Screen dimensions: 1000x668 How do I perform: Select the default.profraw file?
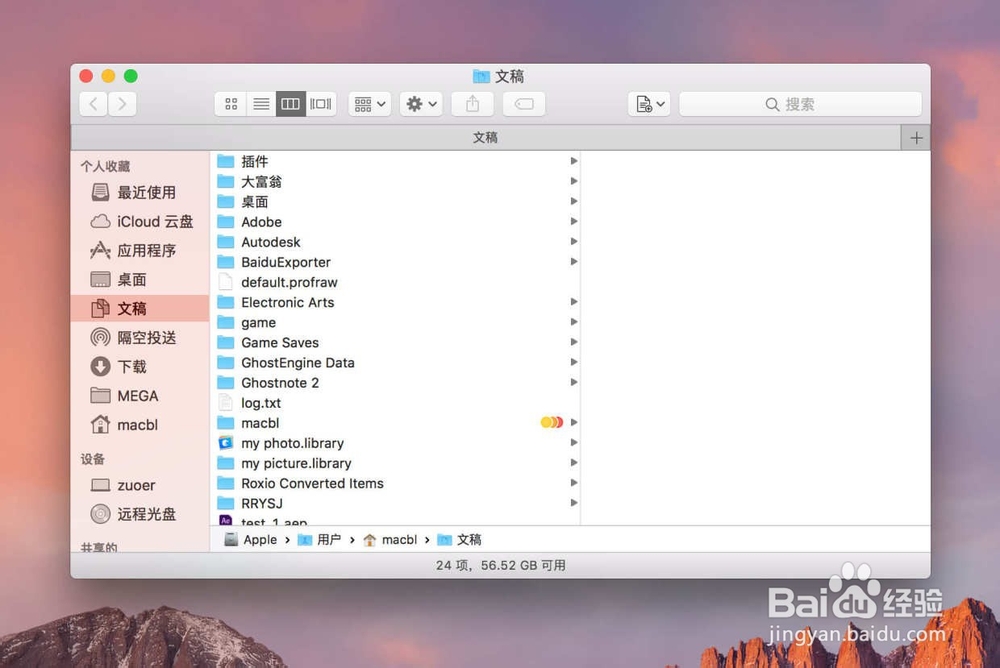pyautogui.click(x=395, y=282)
